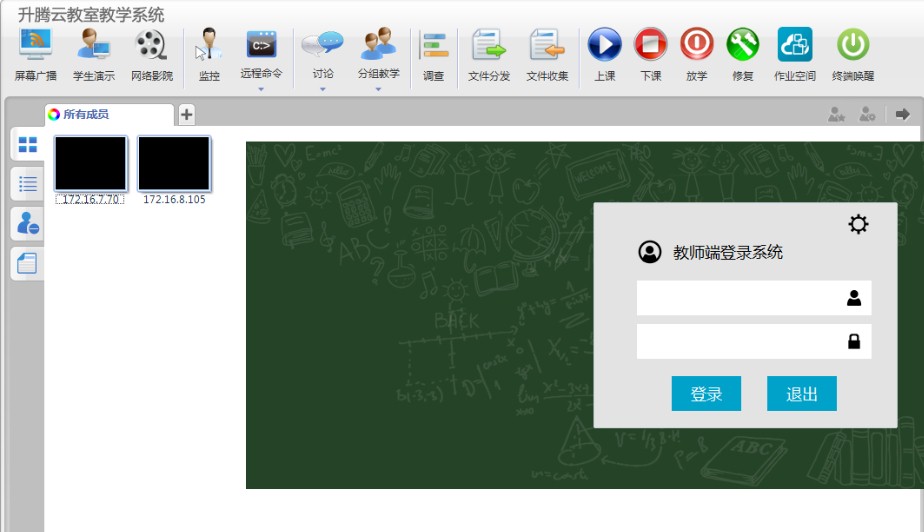
Task: Expand the 讨论 dropdown arrow
Action: (x=322, y=89)
